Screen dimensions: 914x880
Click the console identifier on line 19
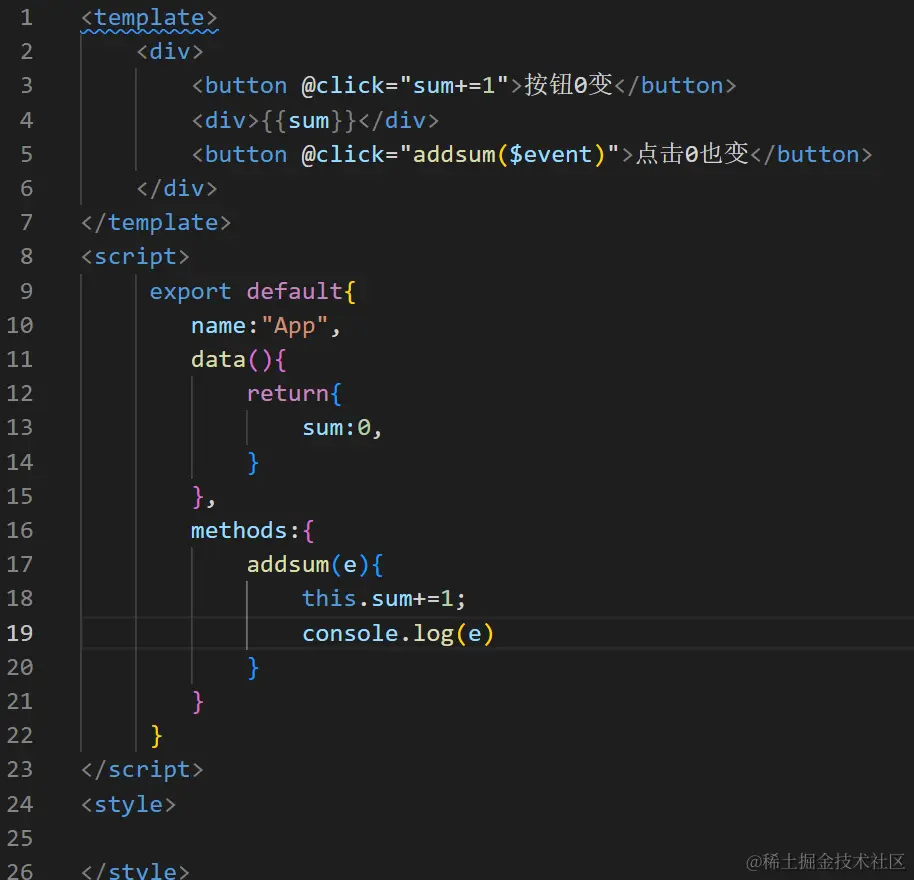click(350, 633)
